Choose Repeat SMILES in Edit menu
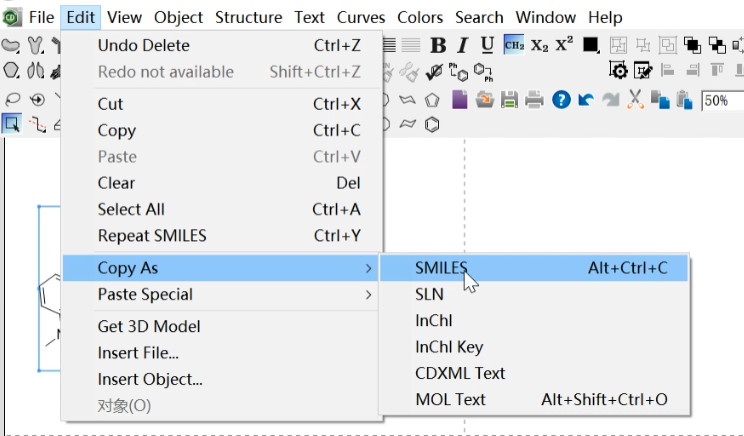 click(x=222, y=236)
